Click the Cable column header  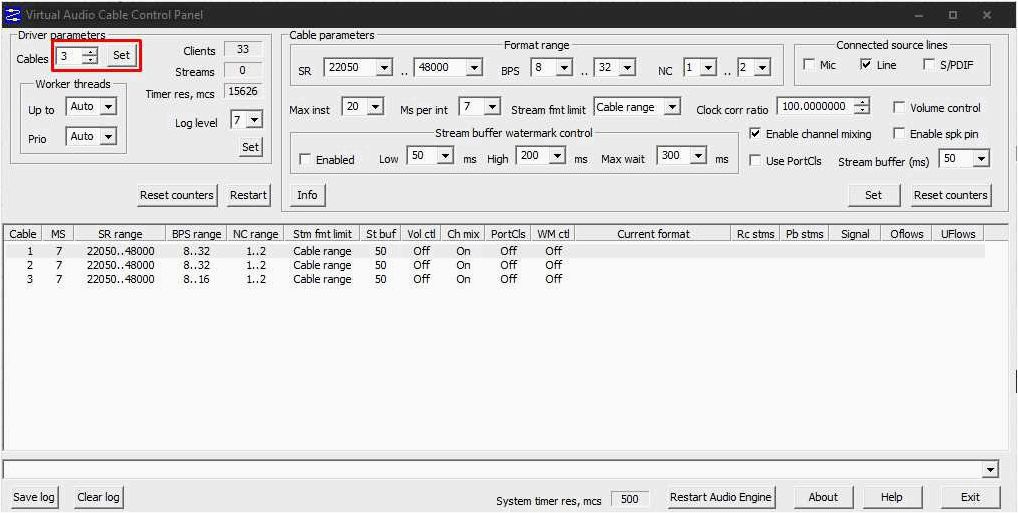(23, 234)
